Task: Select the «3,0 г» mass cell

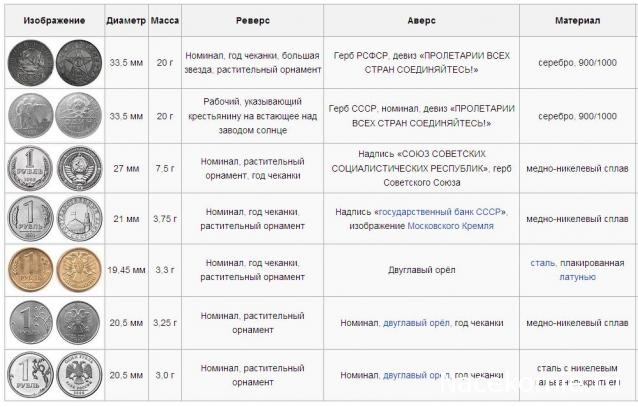Action: (165, 375)
